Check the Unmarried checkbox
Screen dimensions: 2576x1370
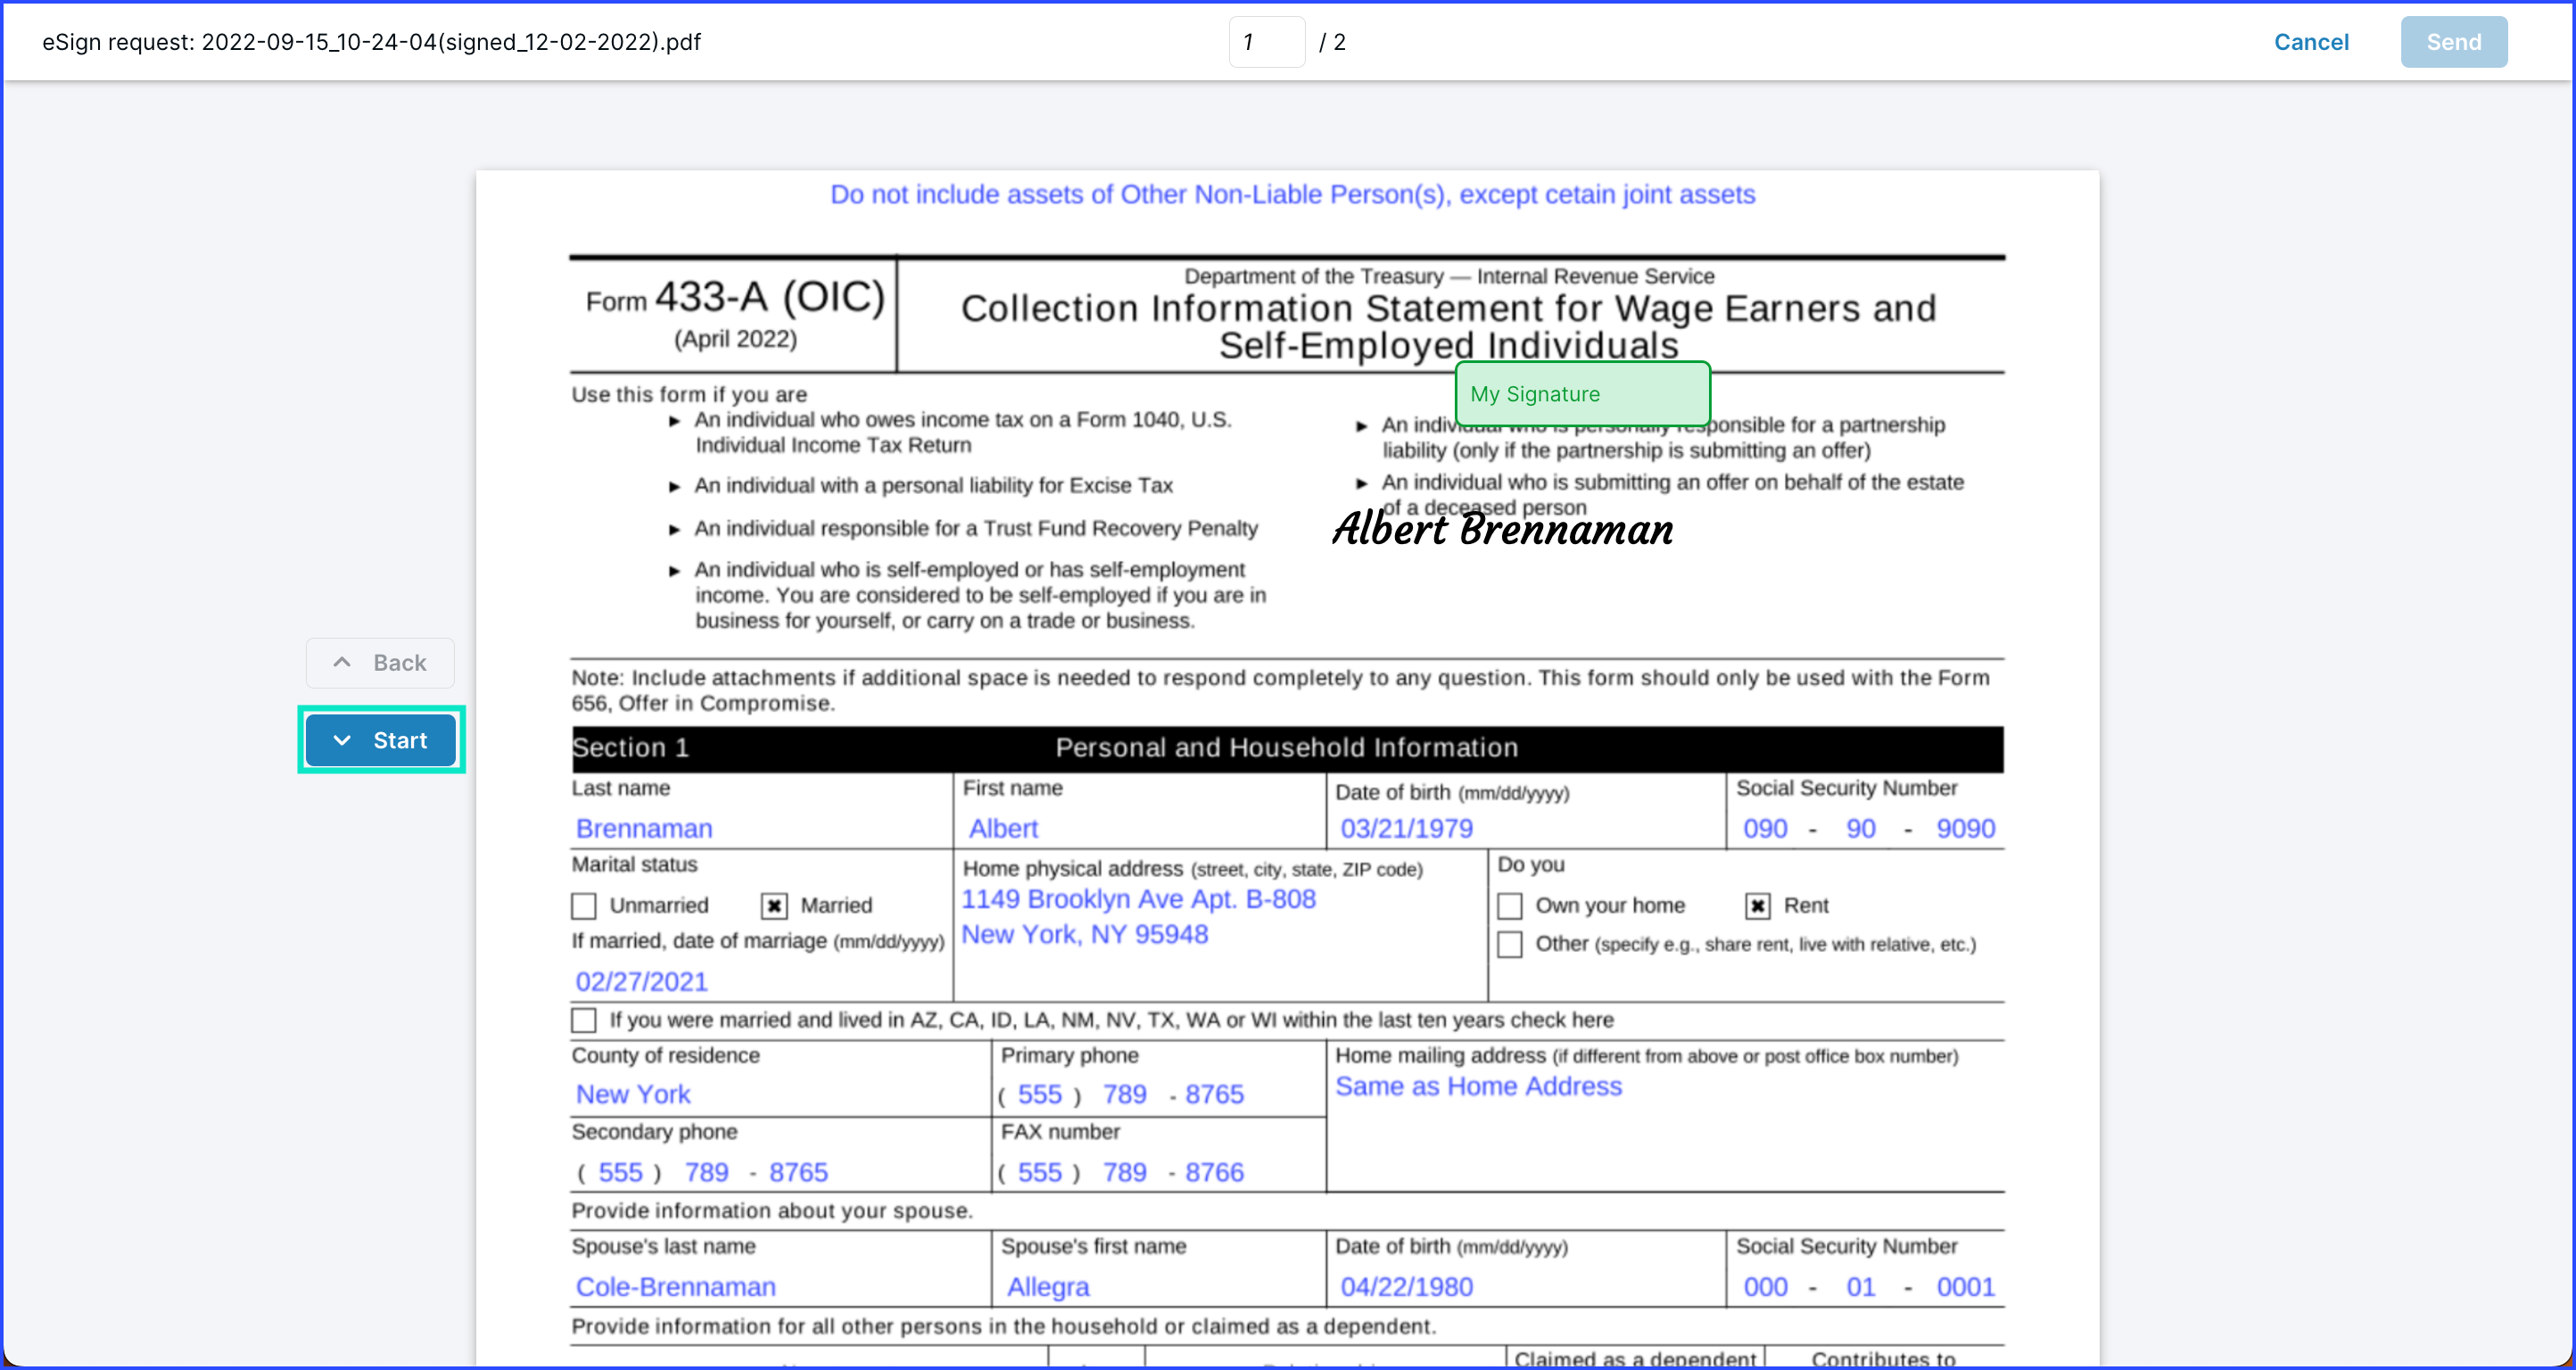(x=584, y=906)
